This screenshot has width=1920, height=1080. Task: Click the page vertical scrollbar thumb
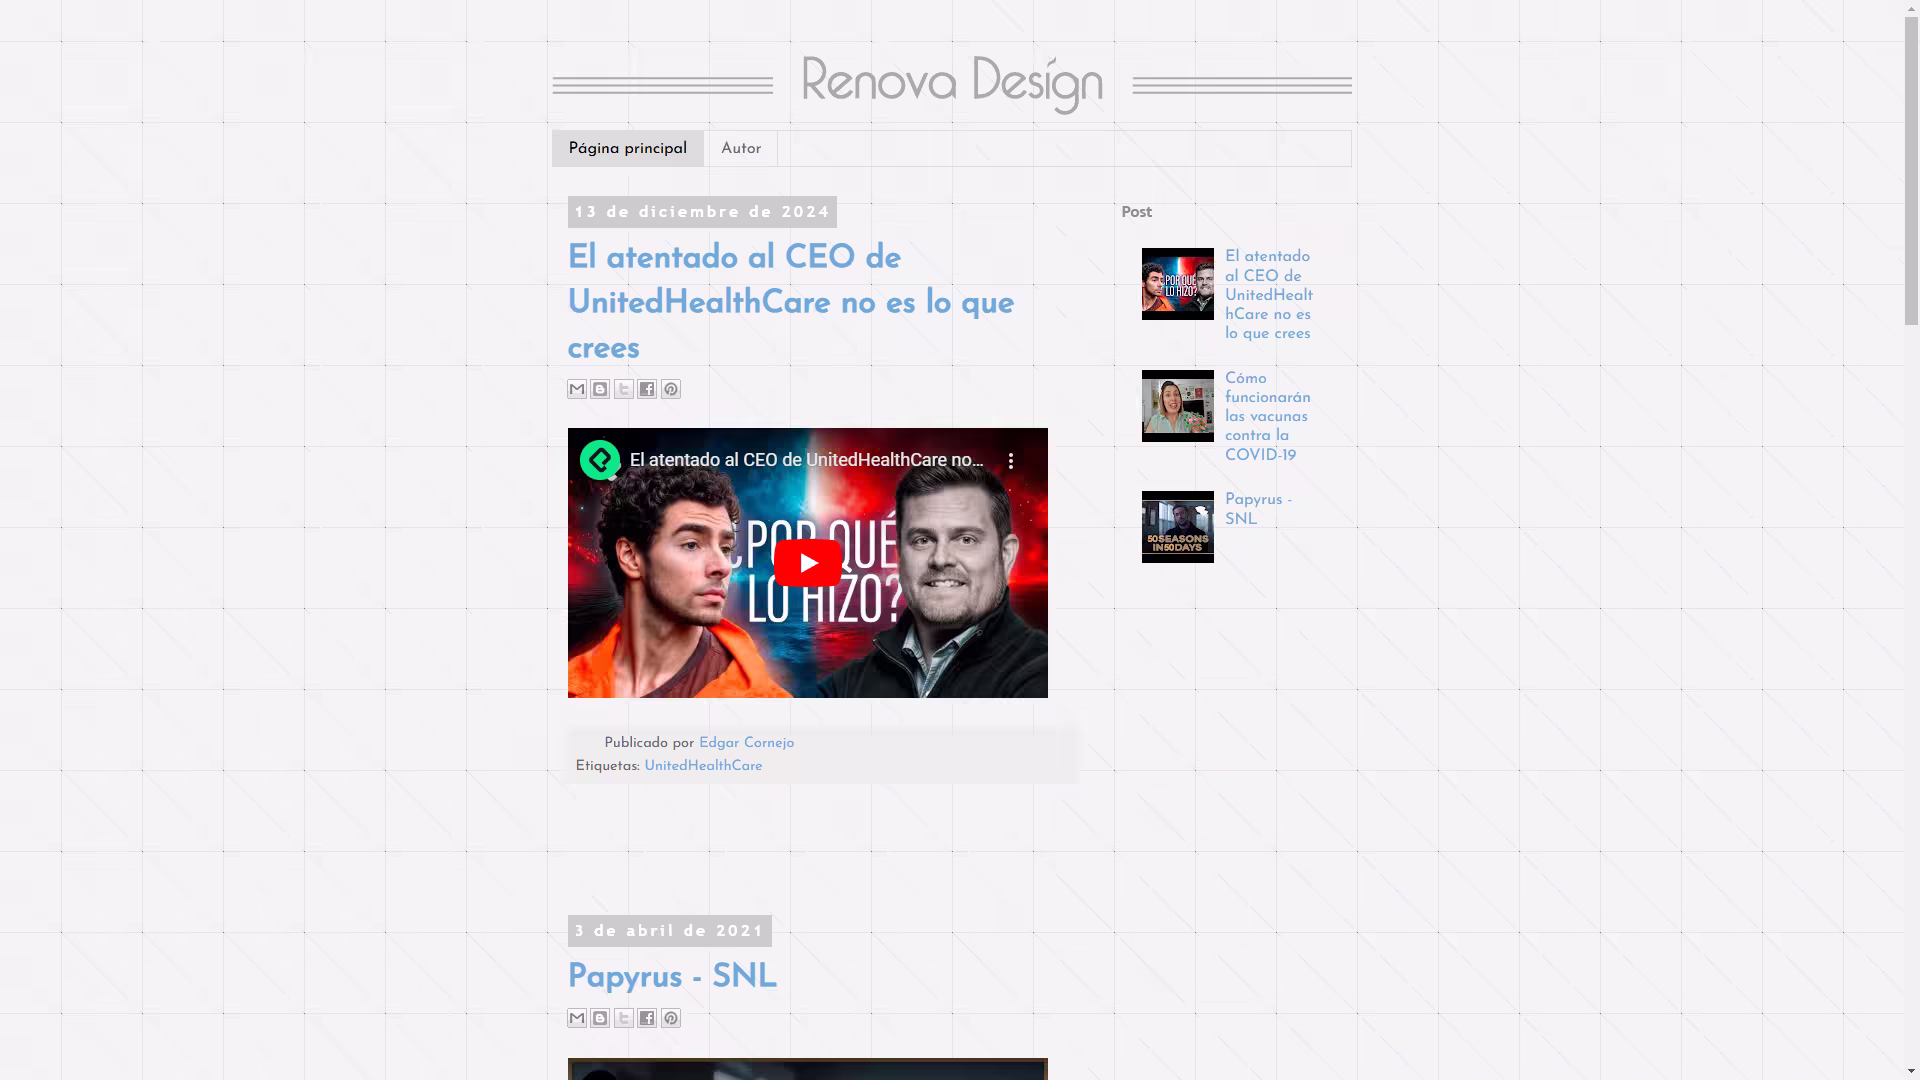coord(1911,171)
